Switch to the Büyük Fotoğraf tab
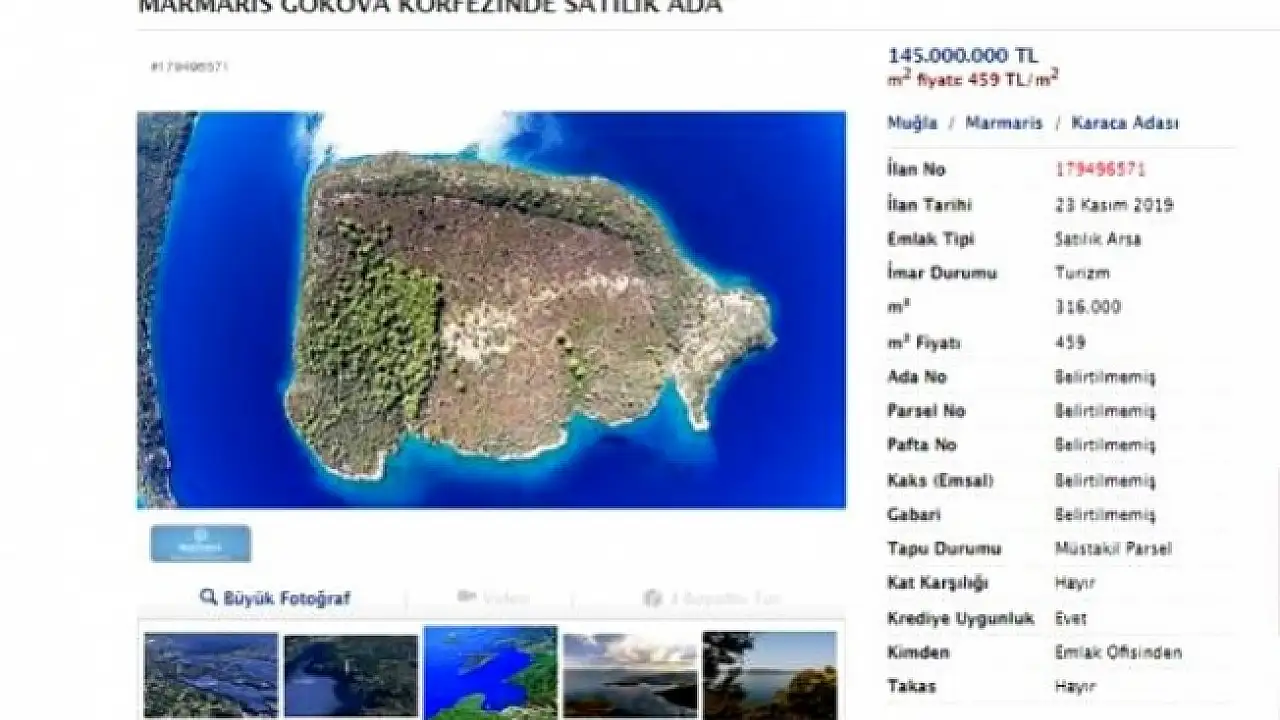This screenshot has width=1280, height=720. click(x=274, y=598)
